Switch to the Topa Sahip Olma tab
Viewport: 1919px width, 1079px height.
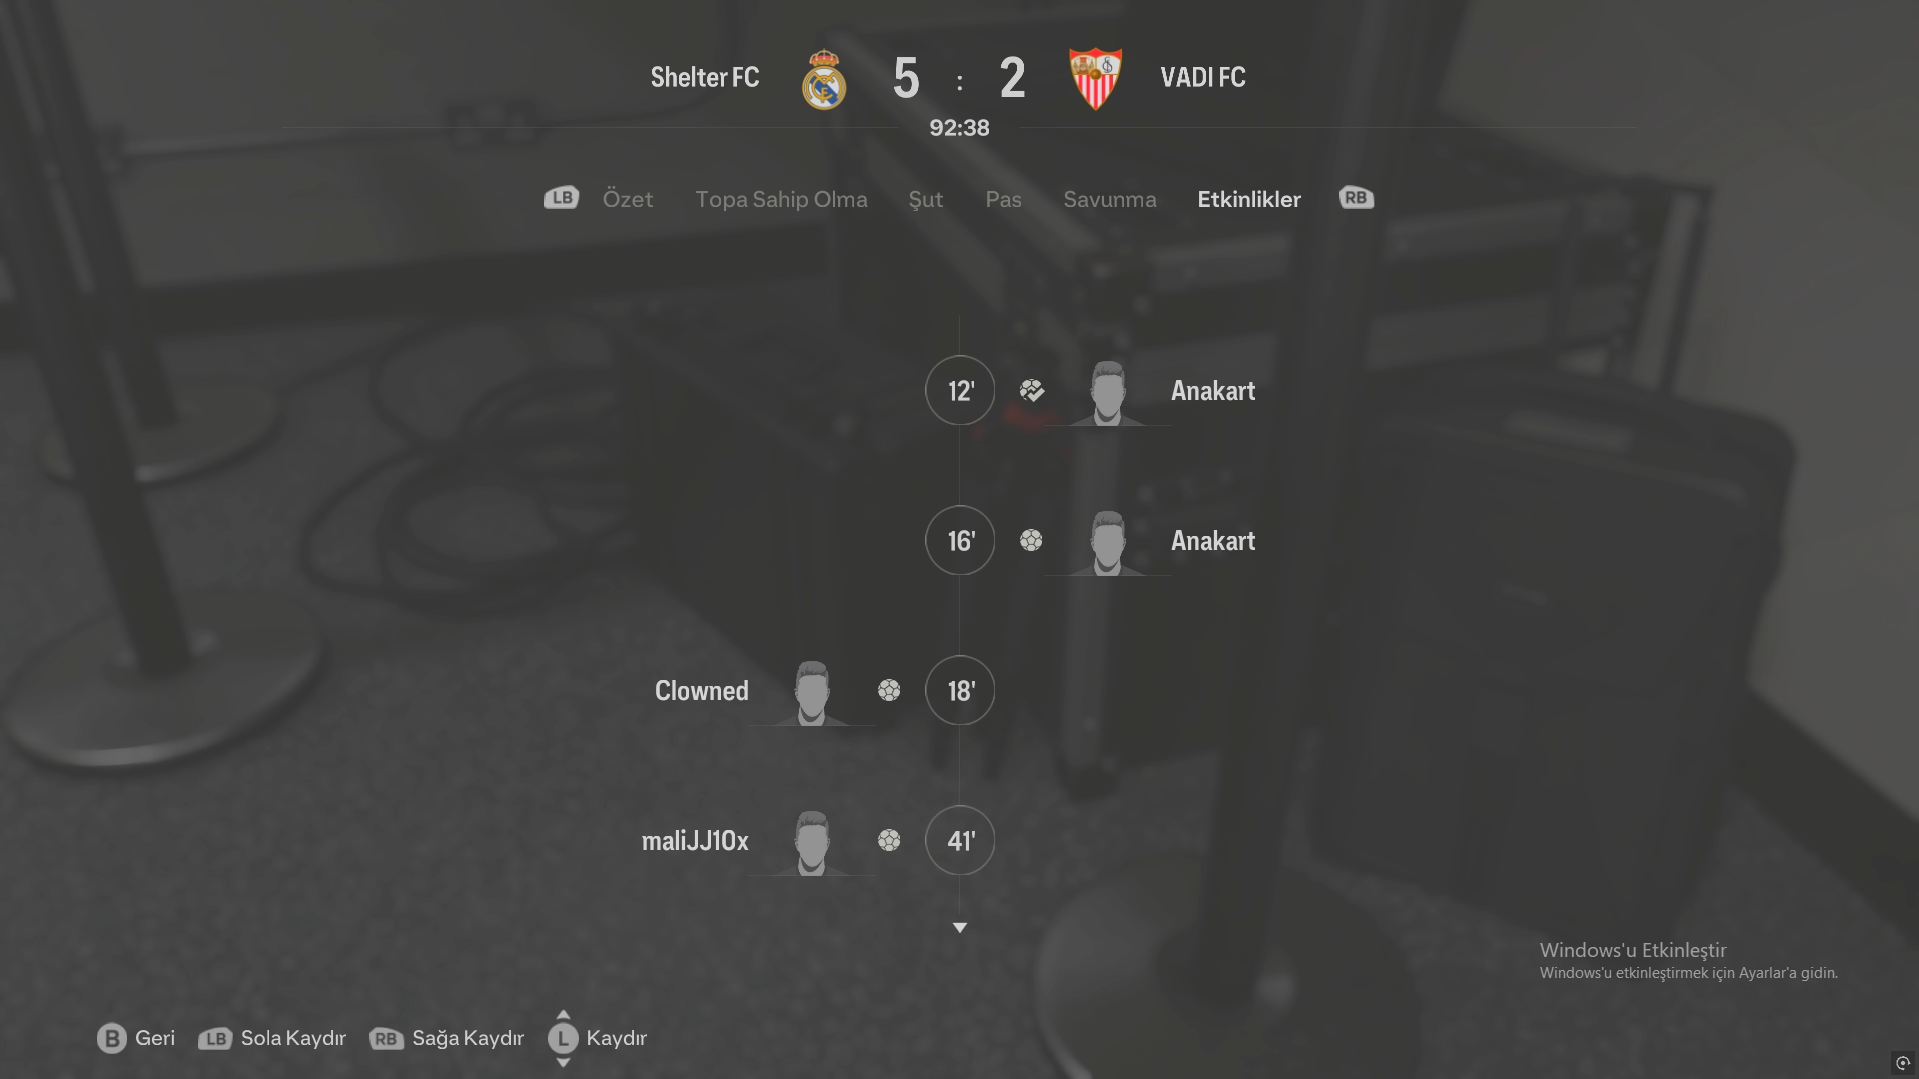pyautogui.click(x=781, y=199)
